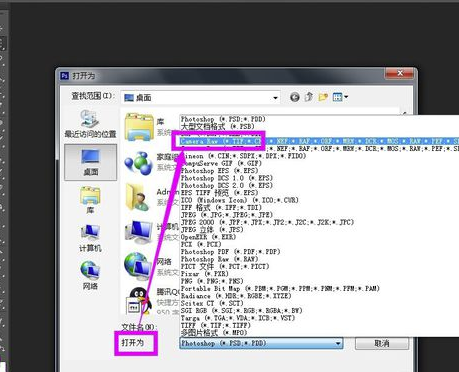Select the 家庭组 icon in file list

138,163
